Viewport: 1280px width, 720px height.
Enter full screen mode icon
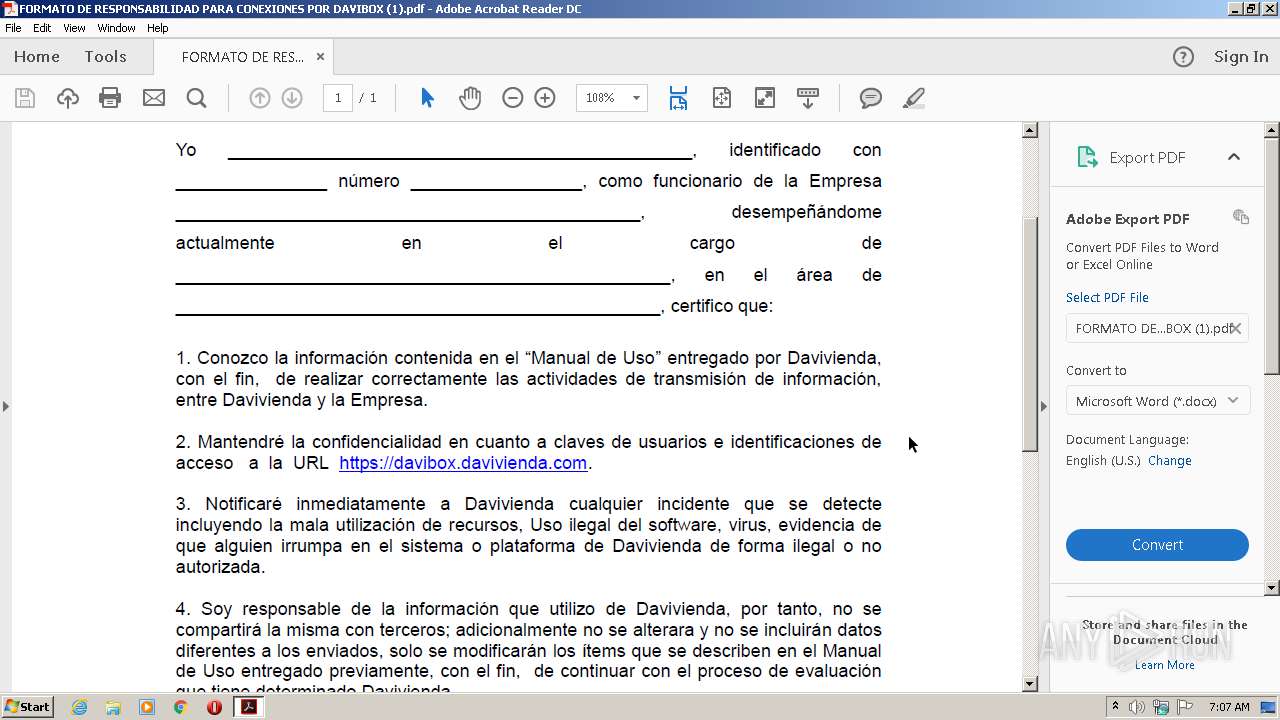[764, 98]
